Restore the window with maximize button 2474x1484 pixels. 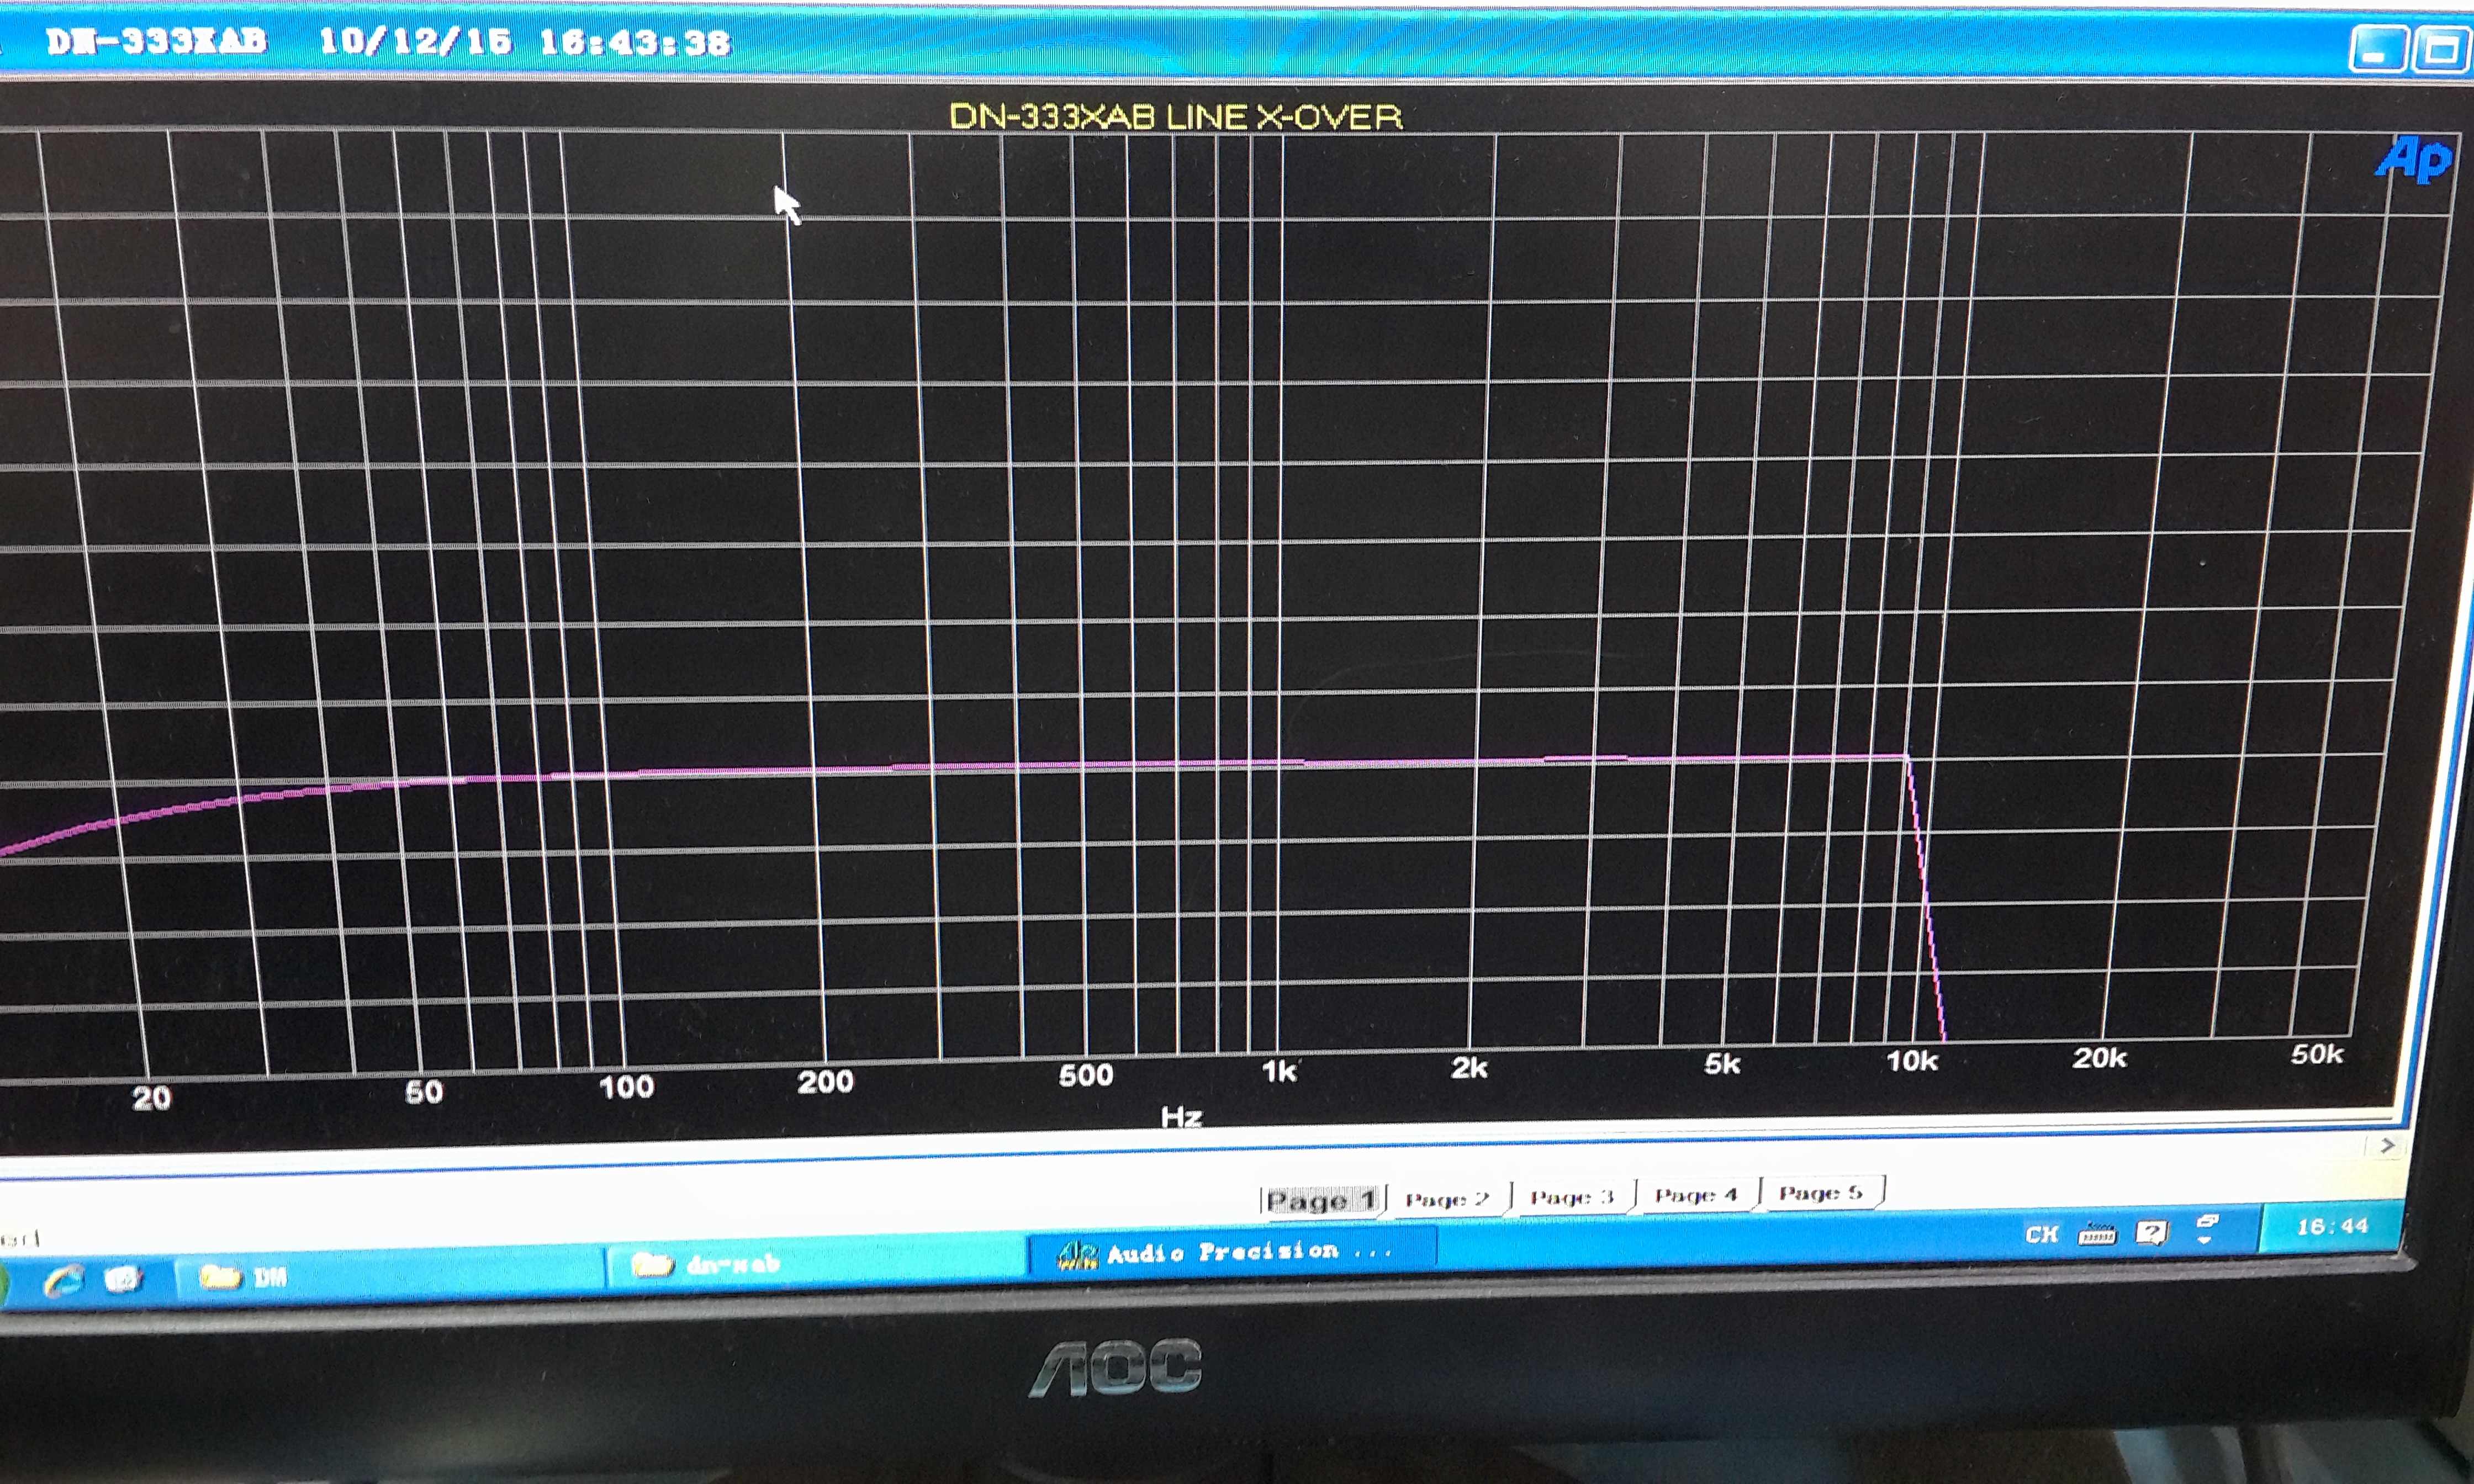(2441, 50)
